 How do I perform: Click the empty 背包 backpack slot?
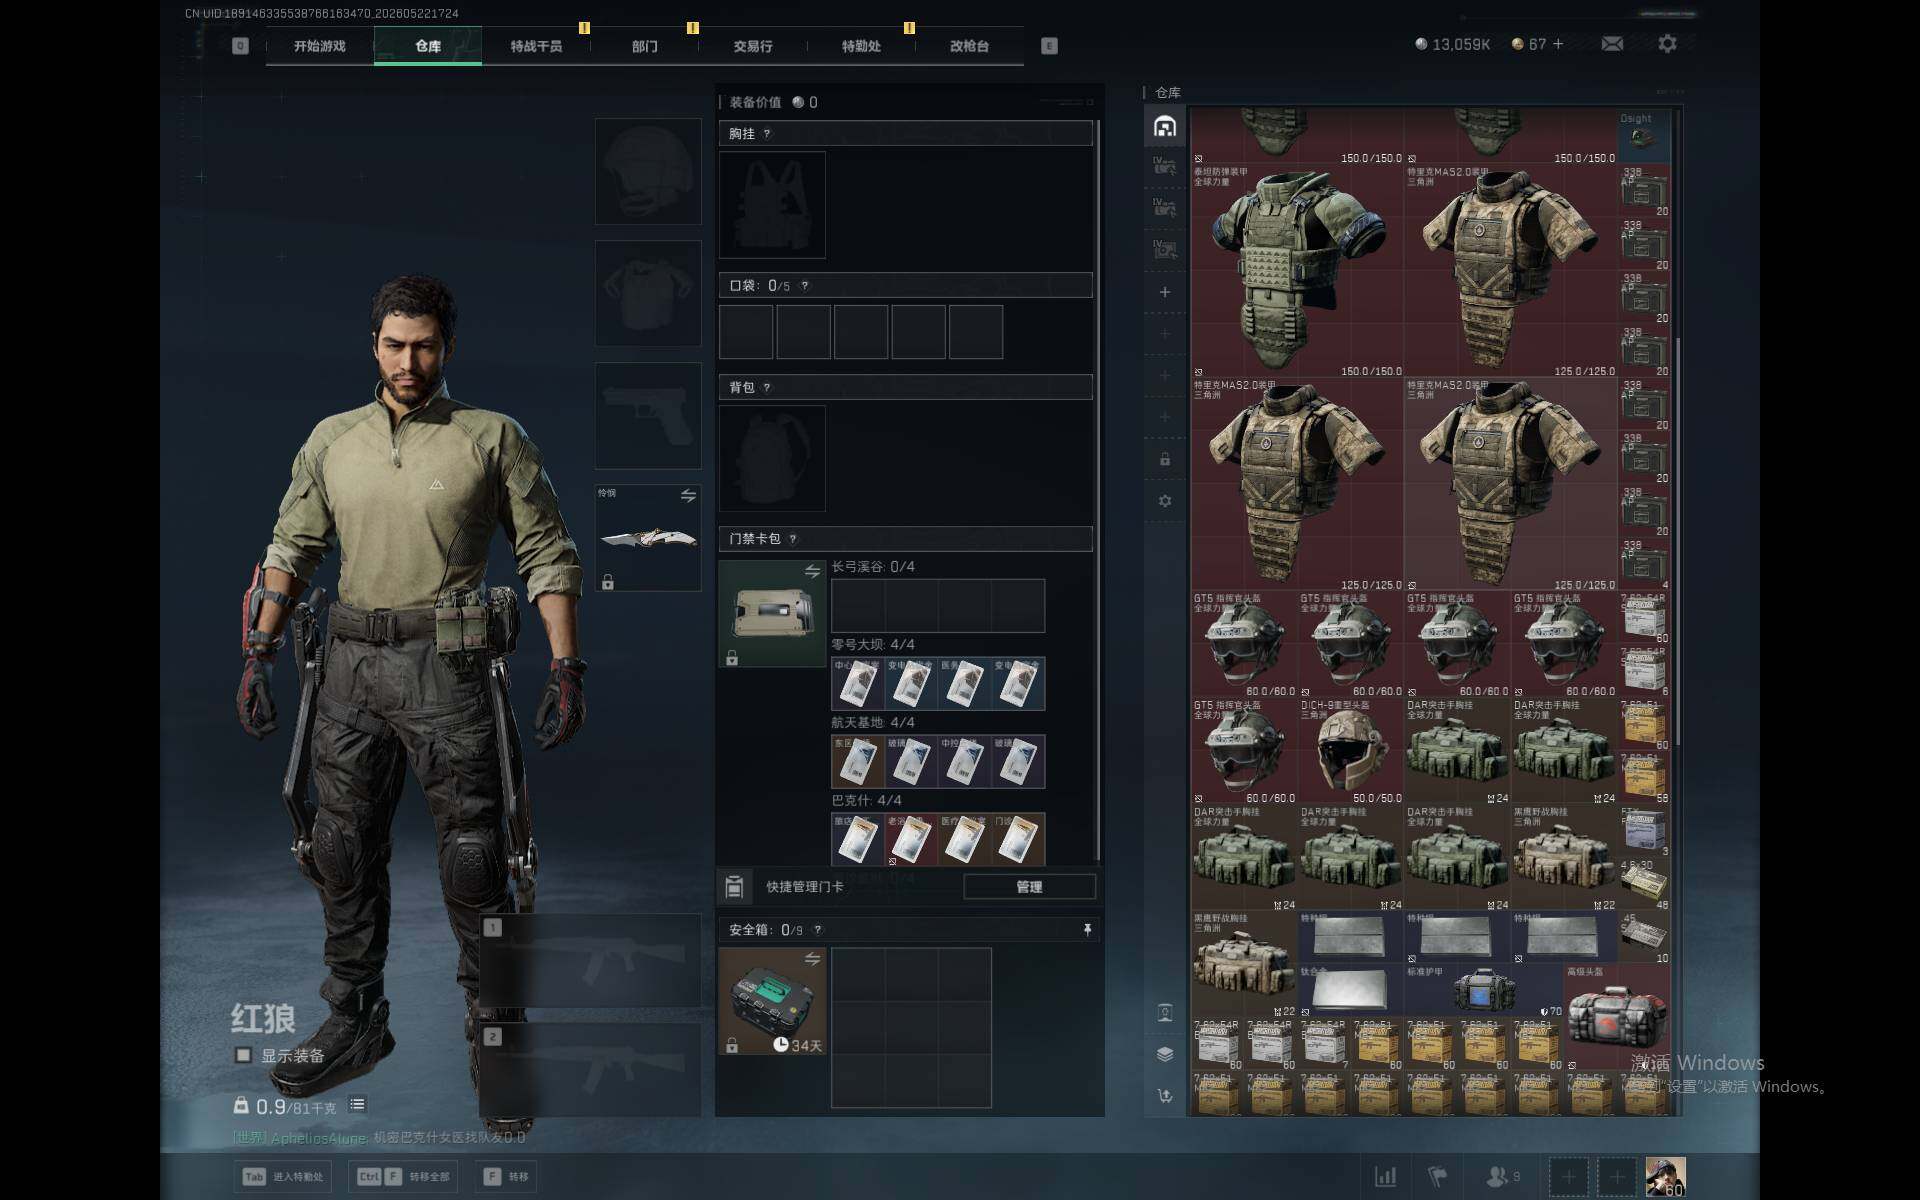(772, 458)
